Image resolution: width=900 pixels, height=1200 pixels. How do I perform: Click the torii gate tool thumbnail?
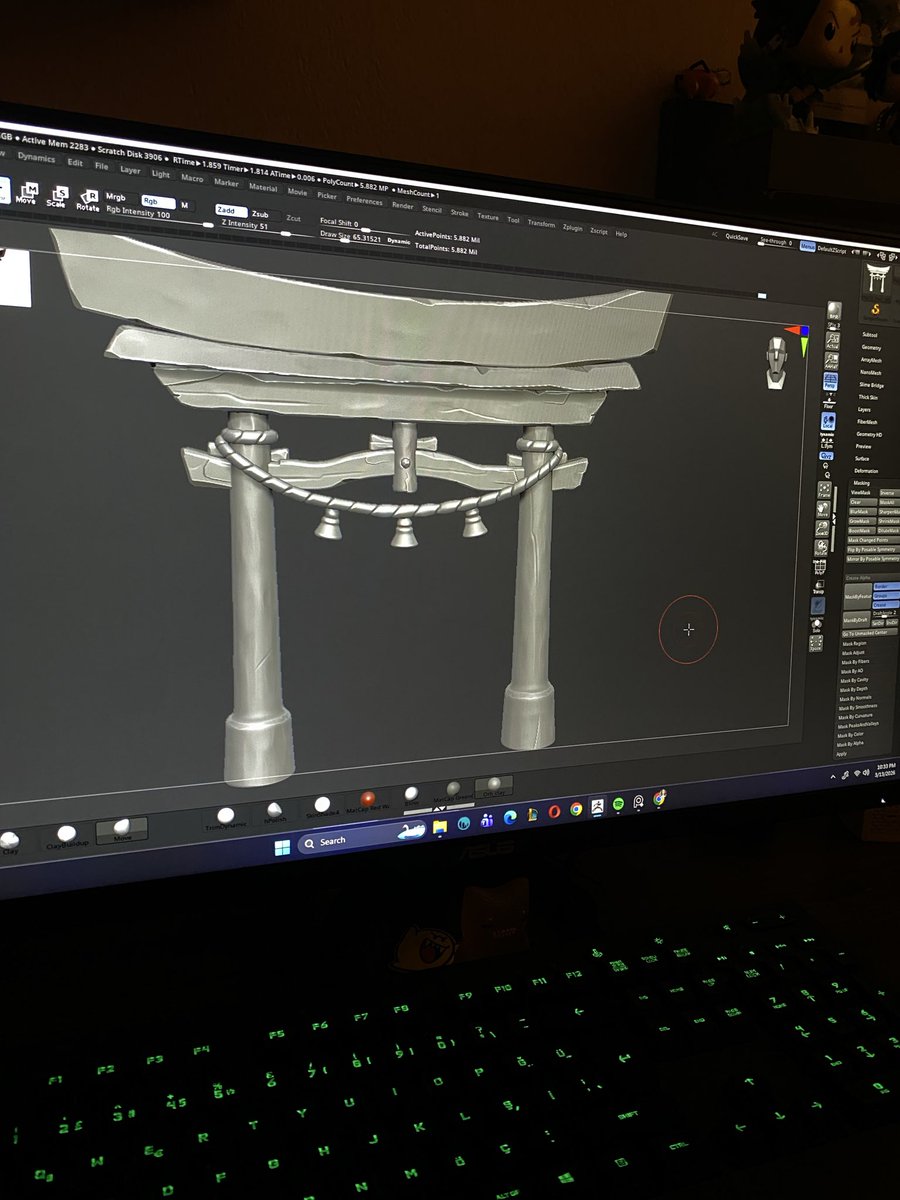877,280
